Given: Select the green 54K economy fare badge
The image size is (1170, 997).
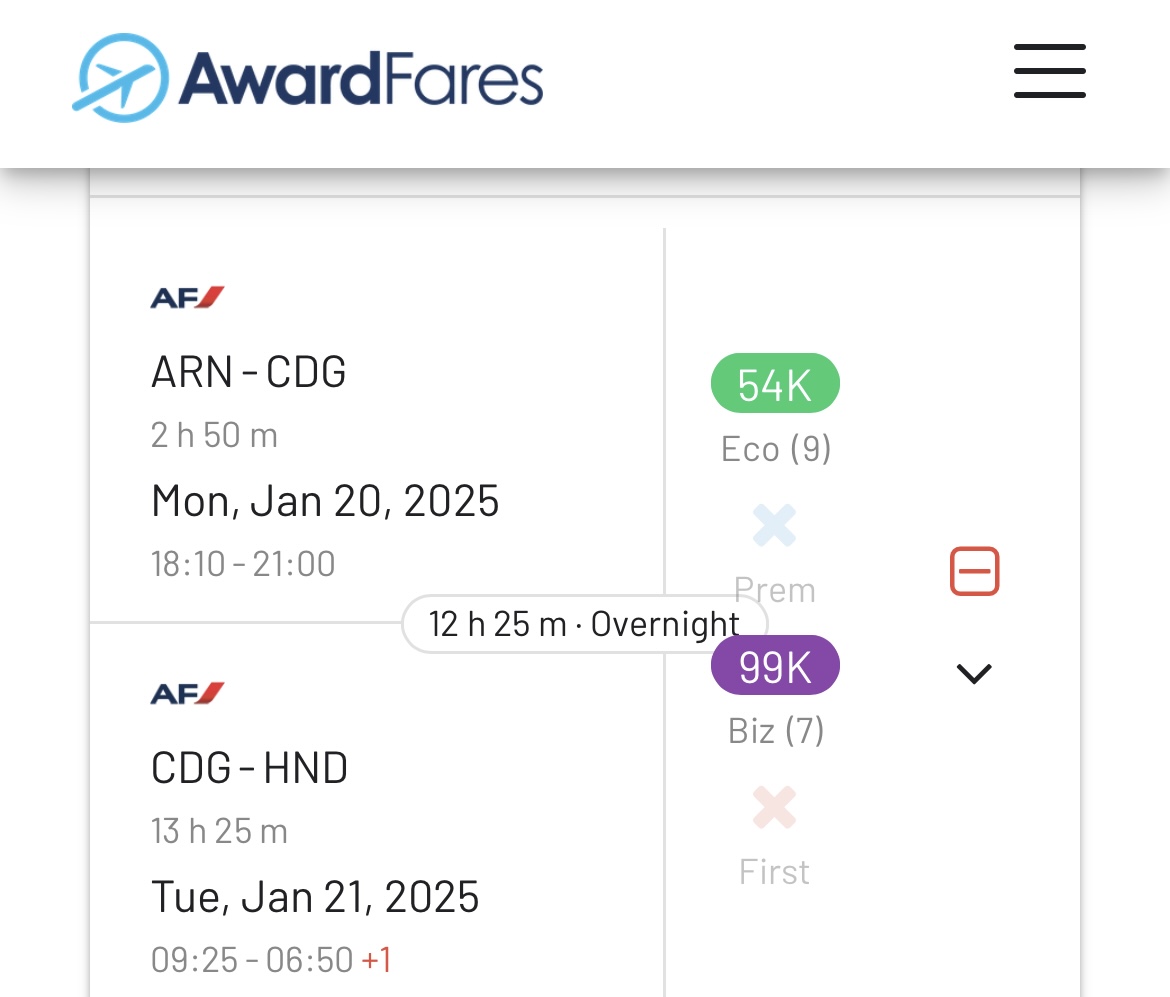Looking at the screenshot, I should coord(775,384).
